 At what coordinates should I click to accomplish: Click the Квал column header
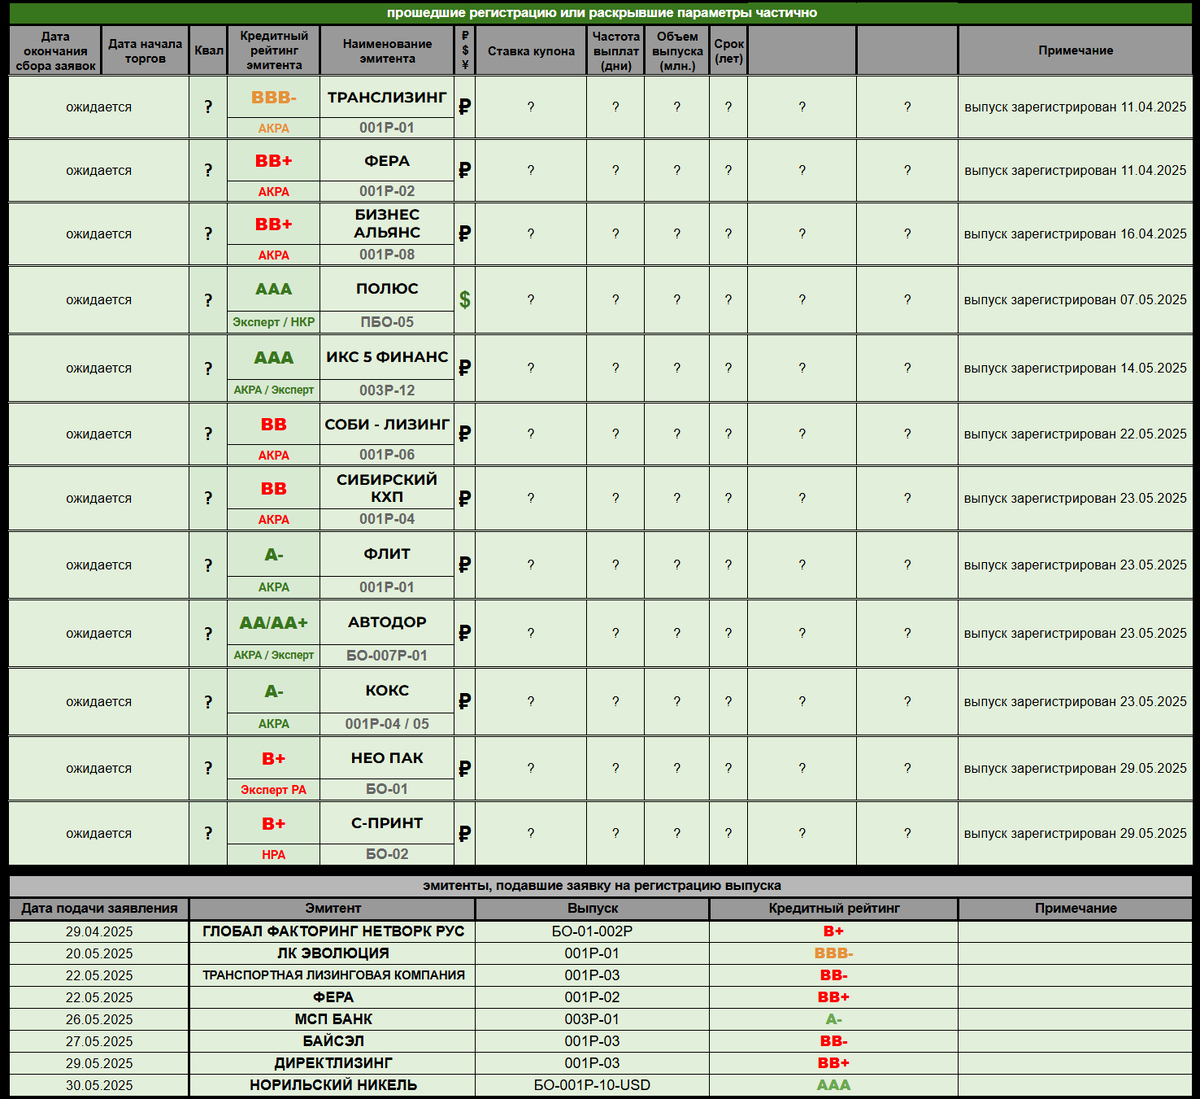209,51
